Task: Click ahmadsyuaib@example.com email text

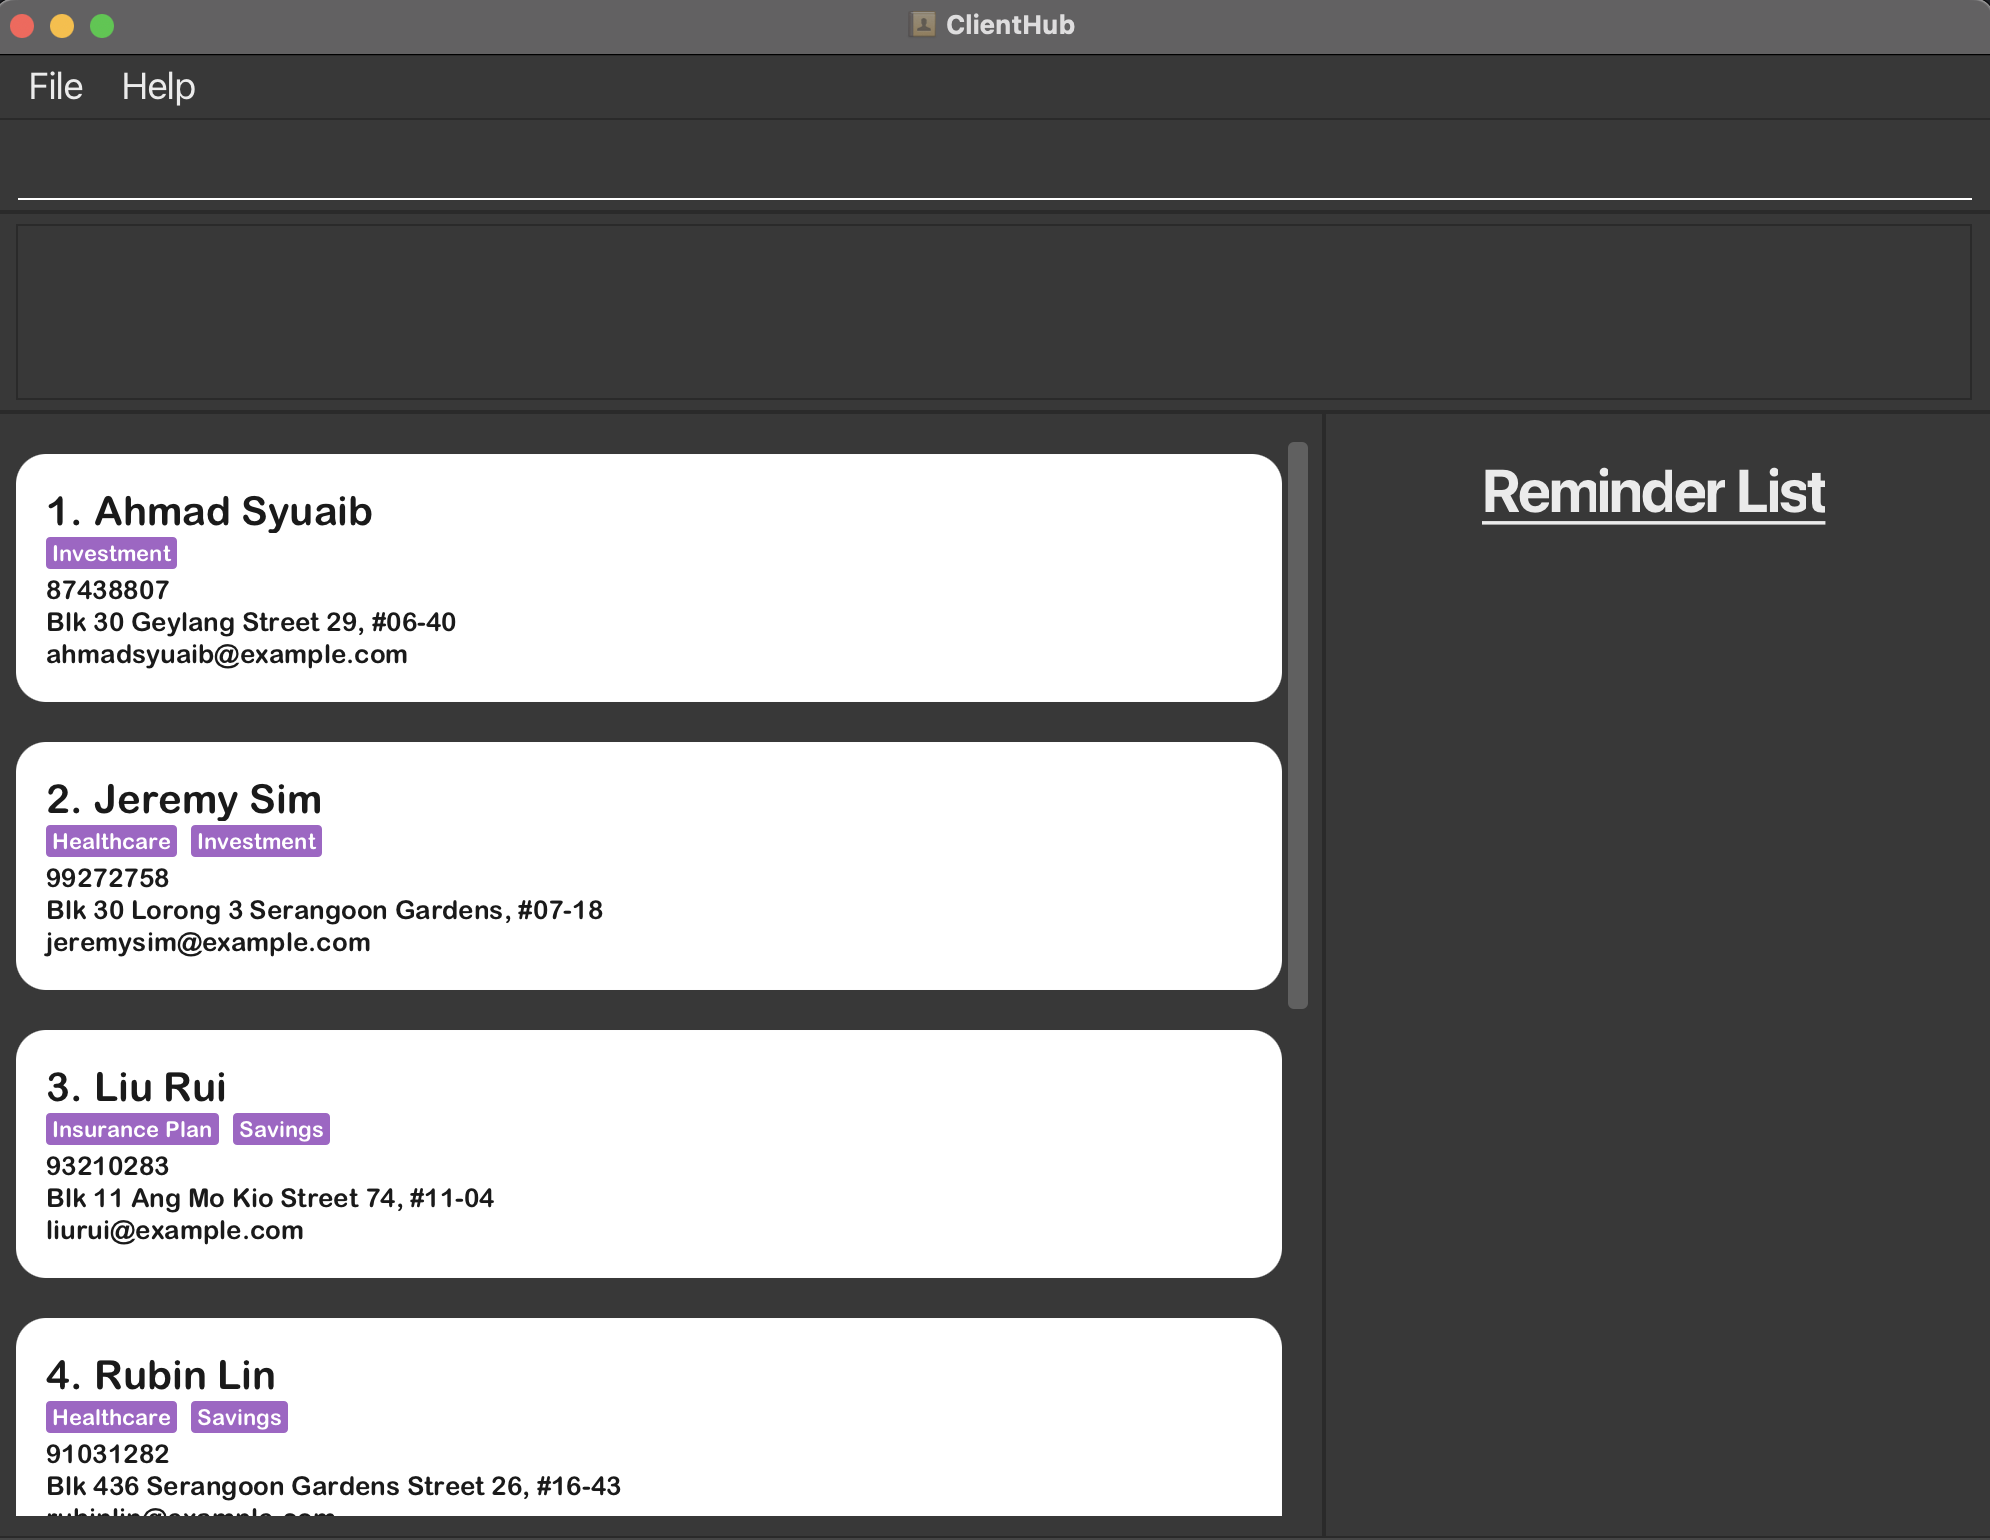Action: point(227,655)
